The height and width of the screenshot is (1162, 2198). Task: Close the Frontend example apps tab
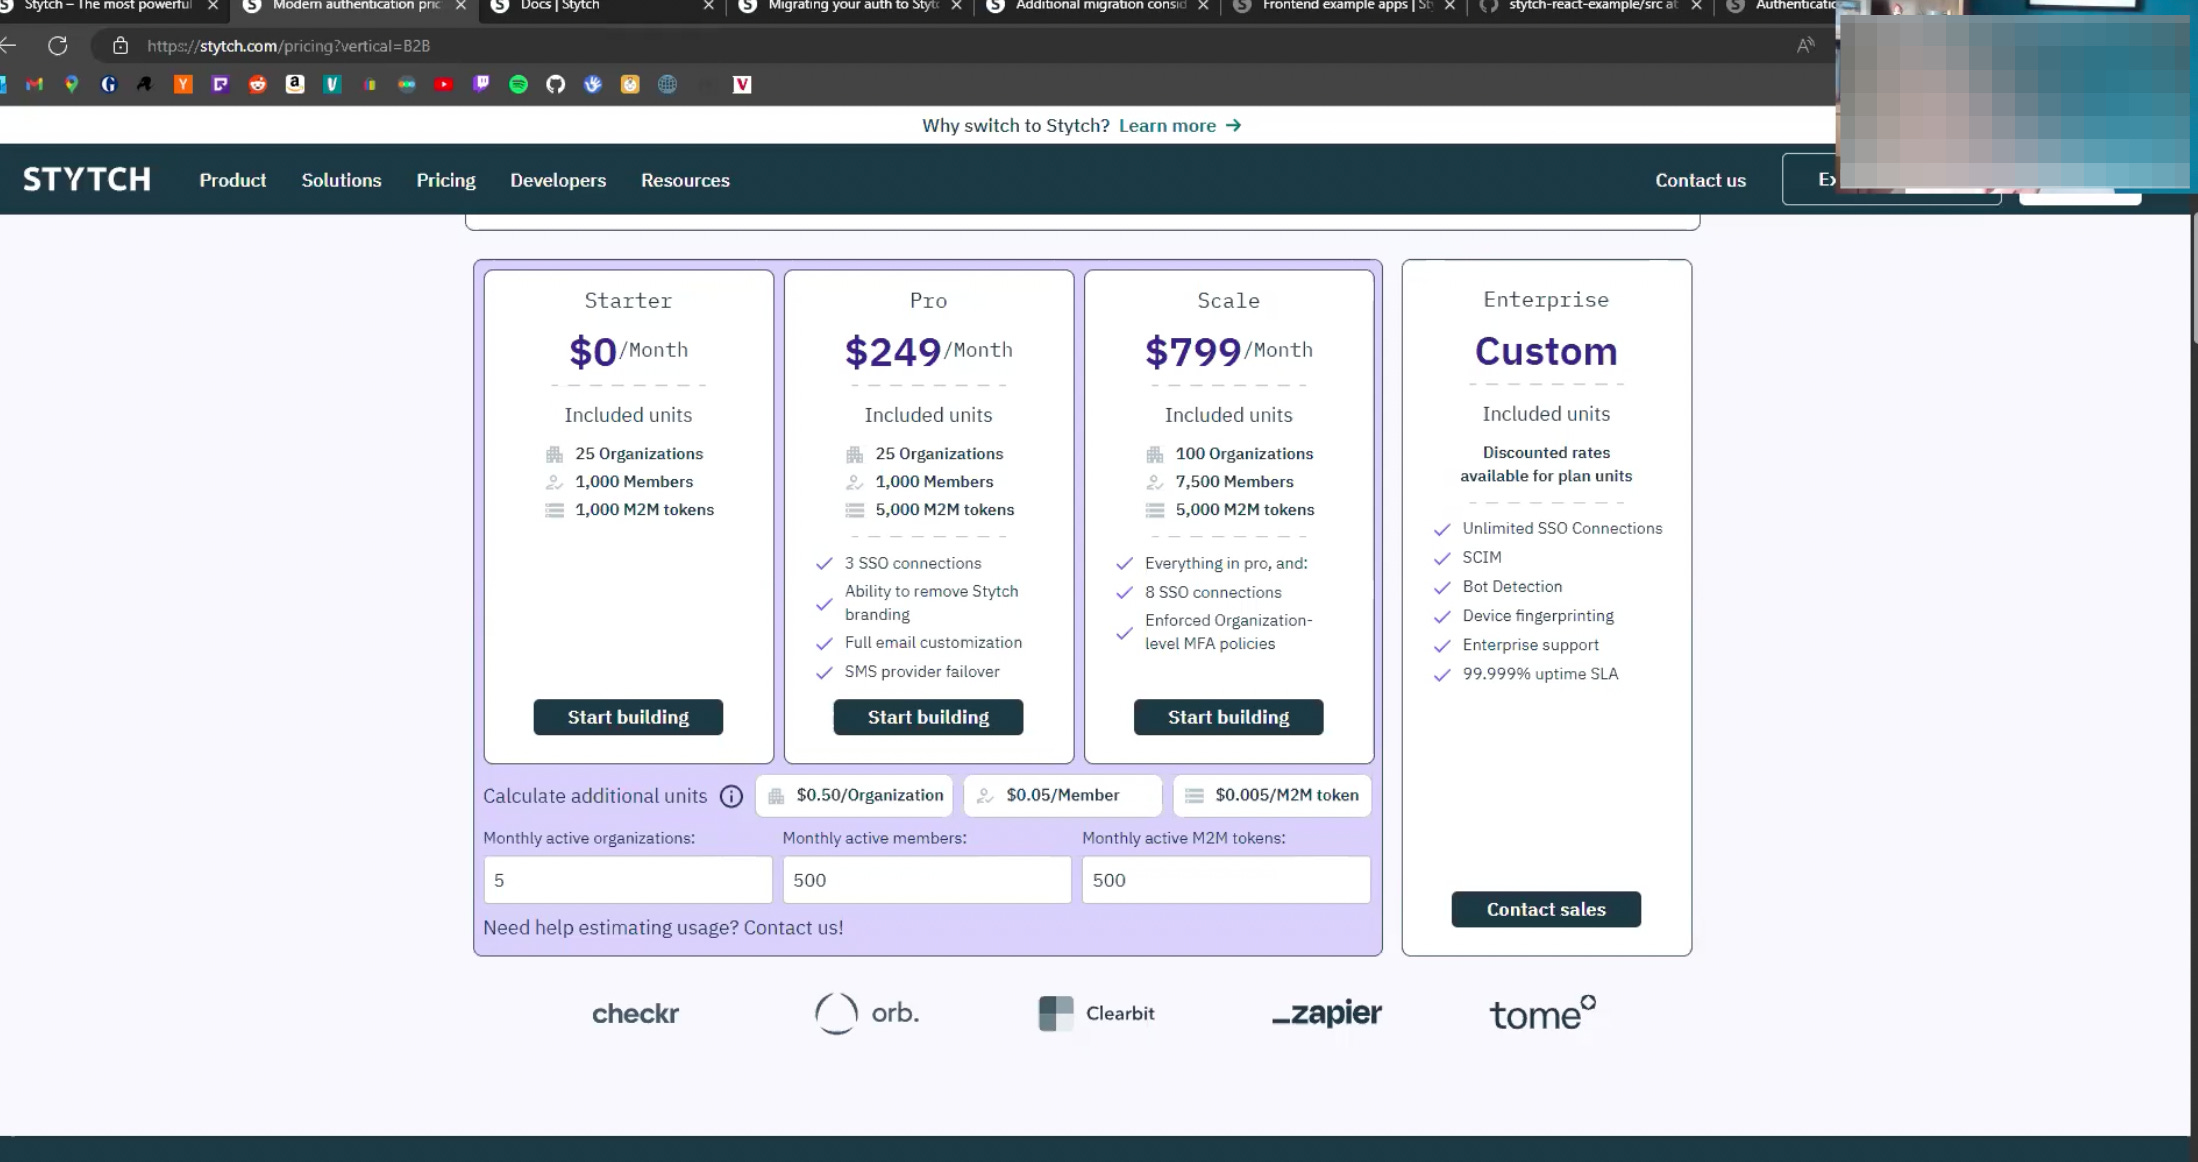coord(1449,6)
